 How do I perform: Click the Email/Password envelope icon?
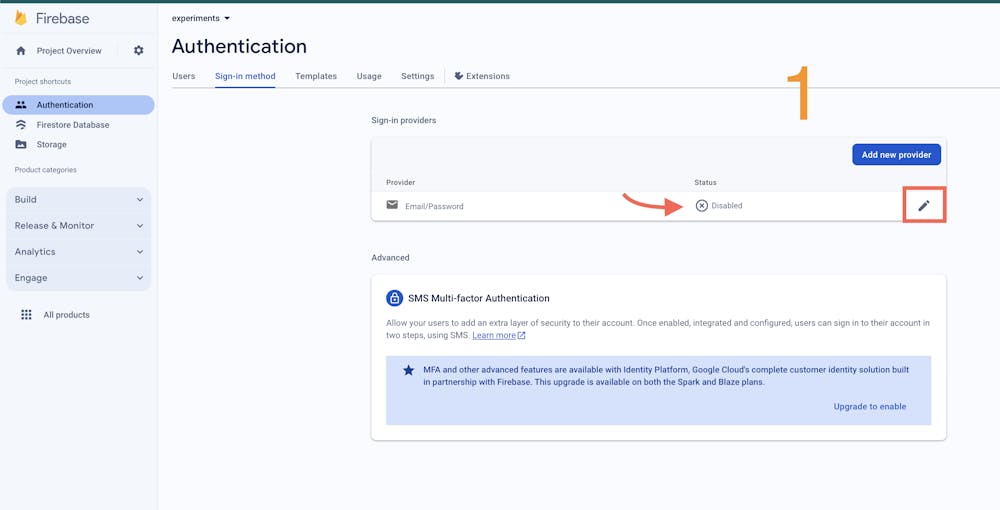392,205
